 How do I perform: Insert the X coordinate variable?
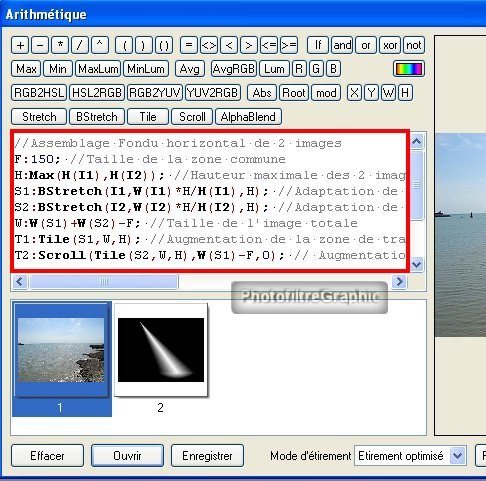pyautogui.click(x=354, y=93)
